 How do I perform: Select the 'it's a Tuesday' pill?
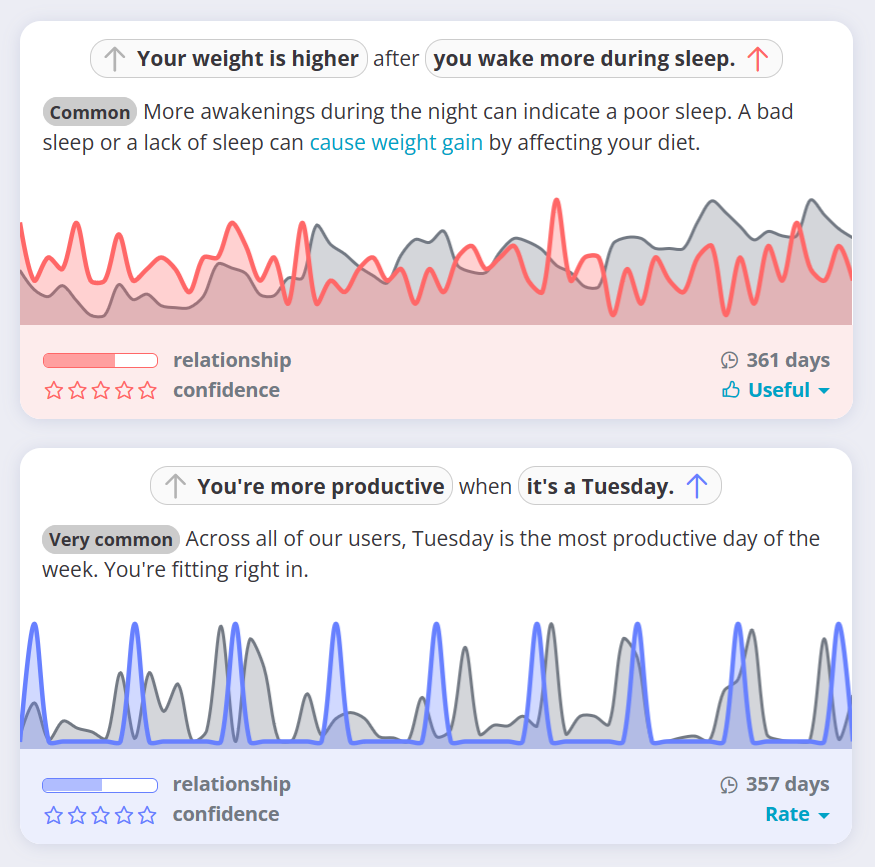(619, 486)
